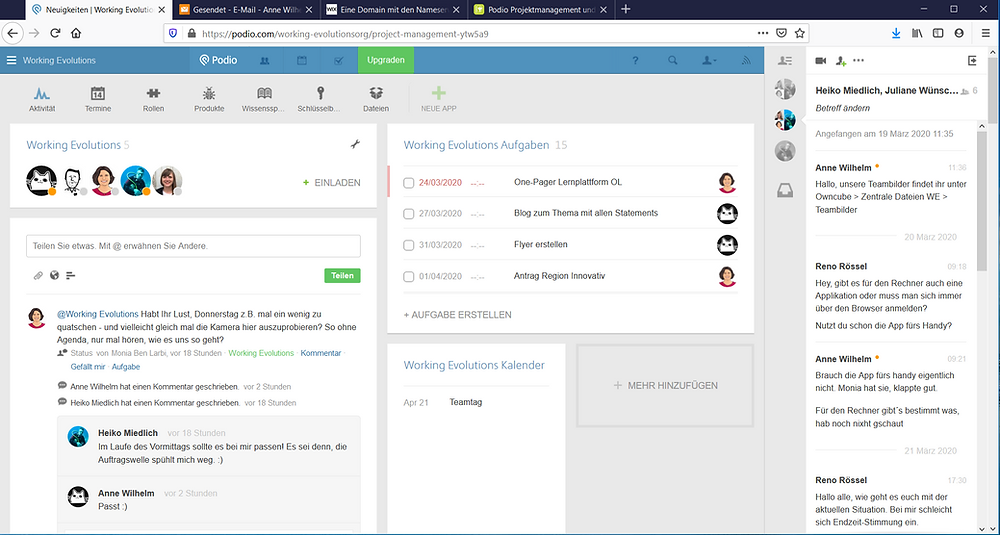This screenshot has height=535, width=1000.
Task: Open the workspace settings wrench icon
Action: [x=355, y=145]
